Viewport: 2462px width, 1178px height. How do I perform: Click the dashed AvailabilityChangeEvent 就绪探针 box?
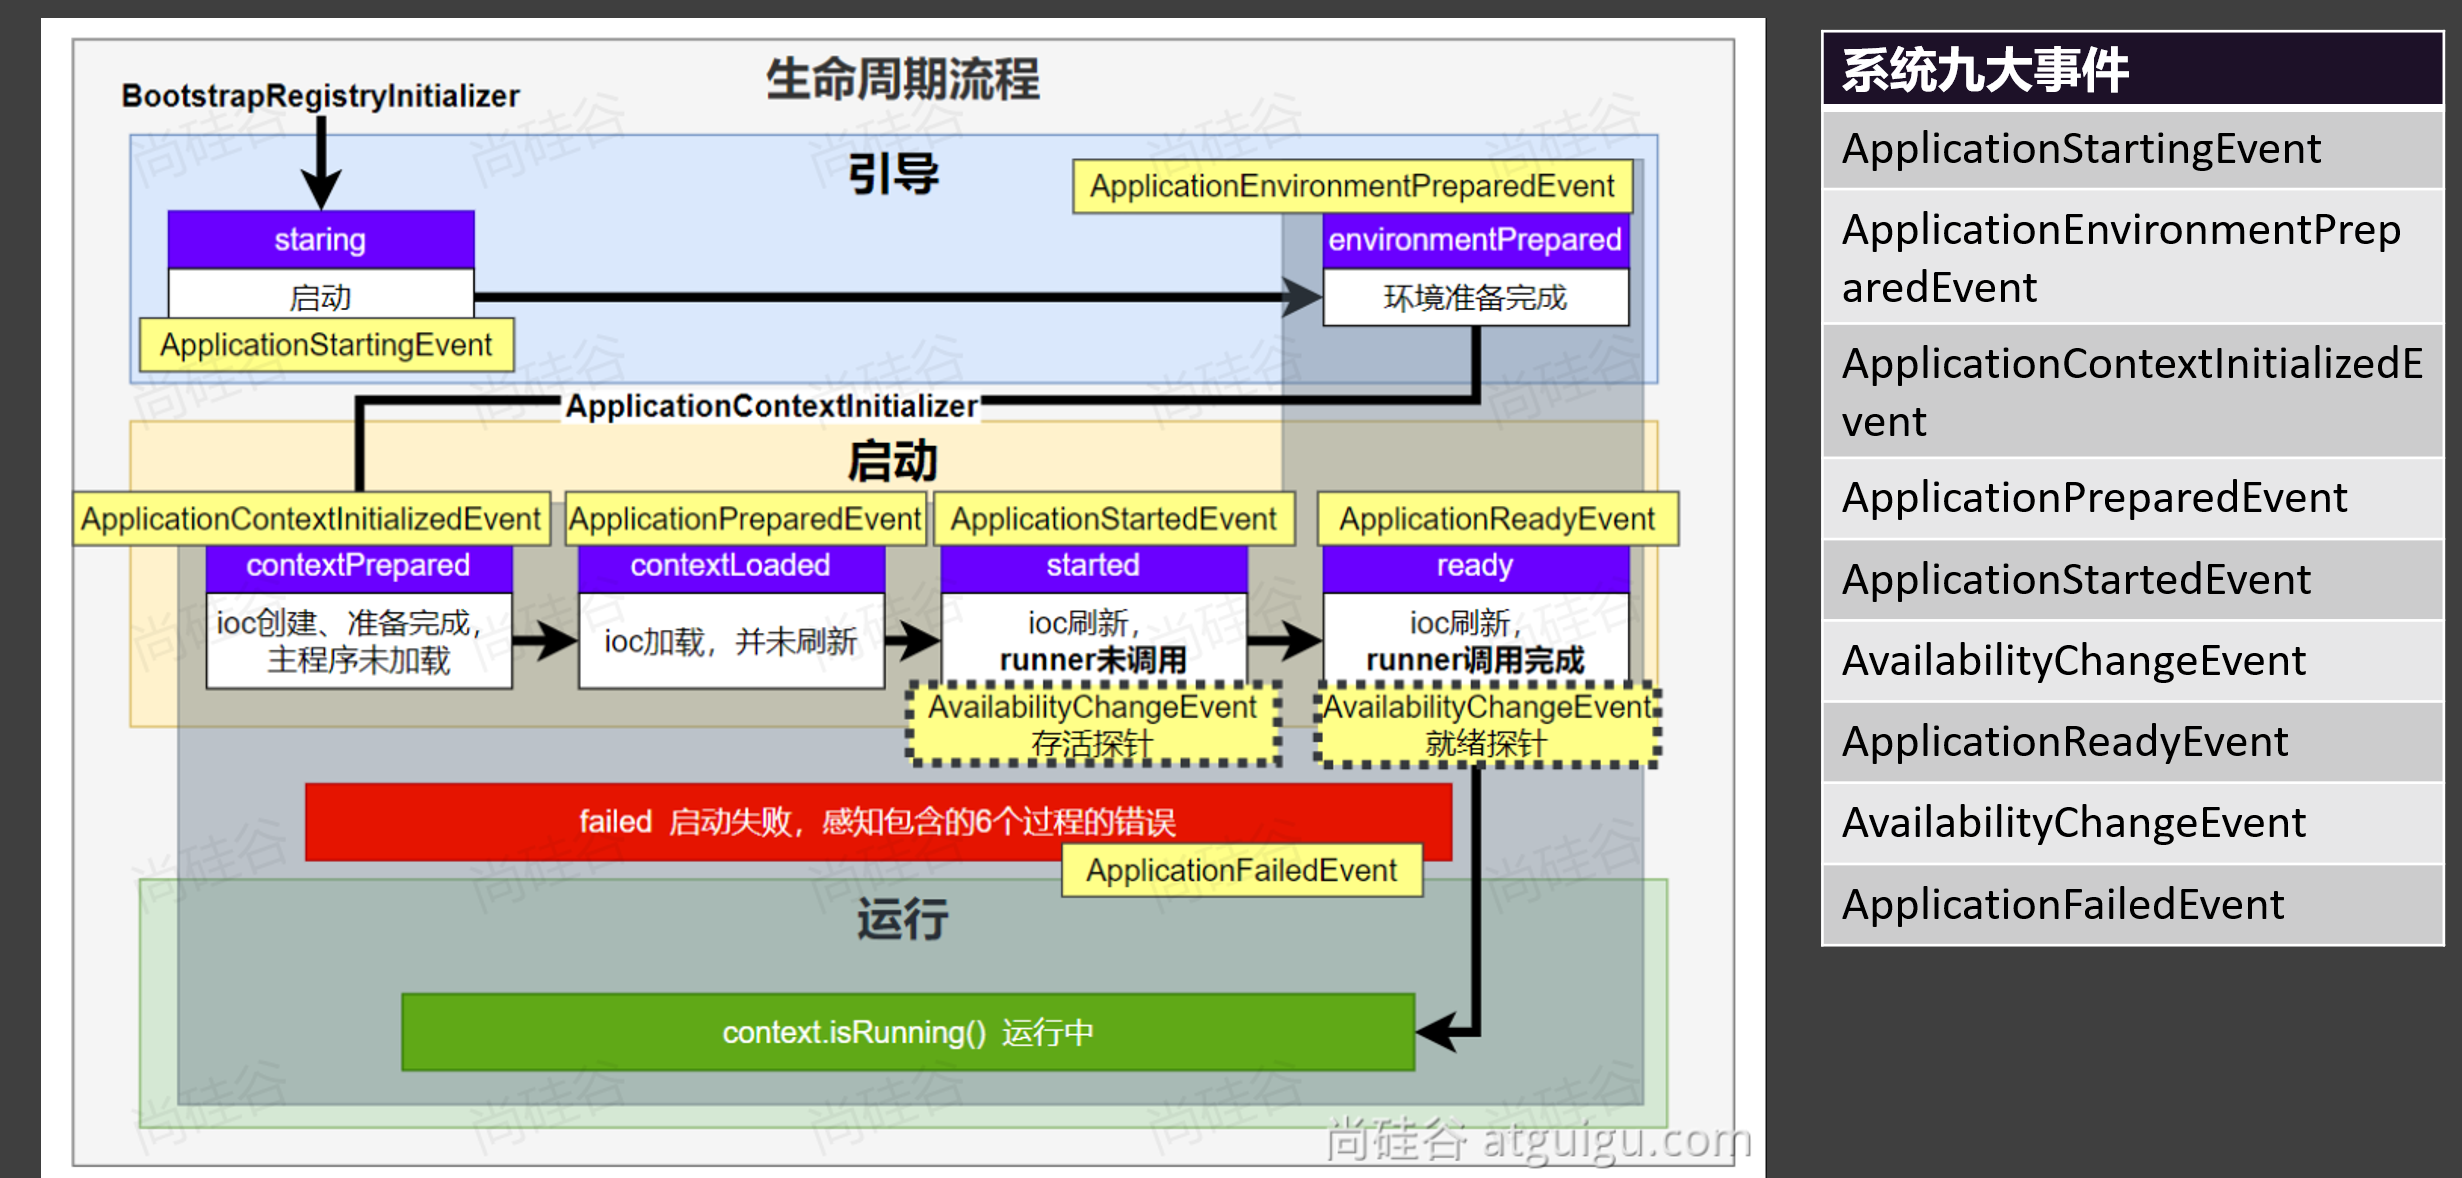tap(1487, 725)
